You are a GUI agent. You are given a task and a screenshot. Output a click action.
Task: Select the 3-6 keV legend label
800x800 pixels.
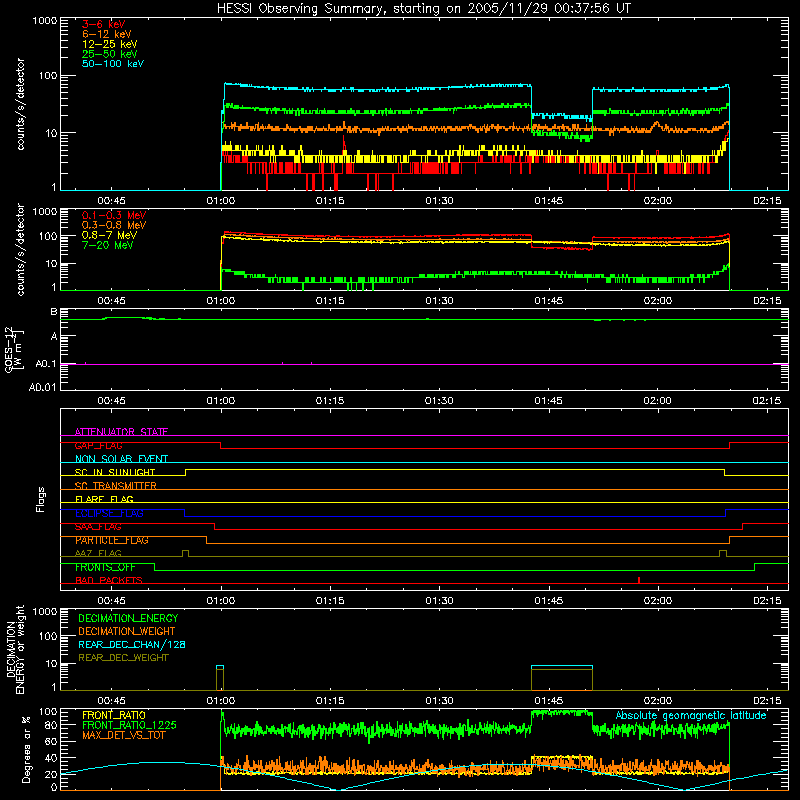[x=103, y=24]
